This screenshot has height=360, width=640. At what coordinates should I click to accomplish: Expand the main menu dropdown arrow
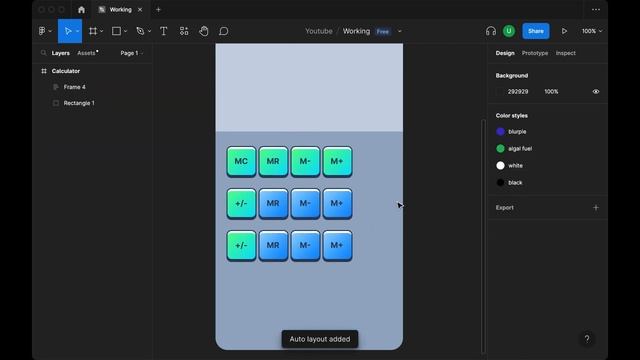(x=50, y=31)
